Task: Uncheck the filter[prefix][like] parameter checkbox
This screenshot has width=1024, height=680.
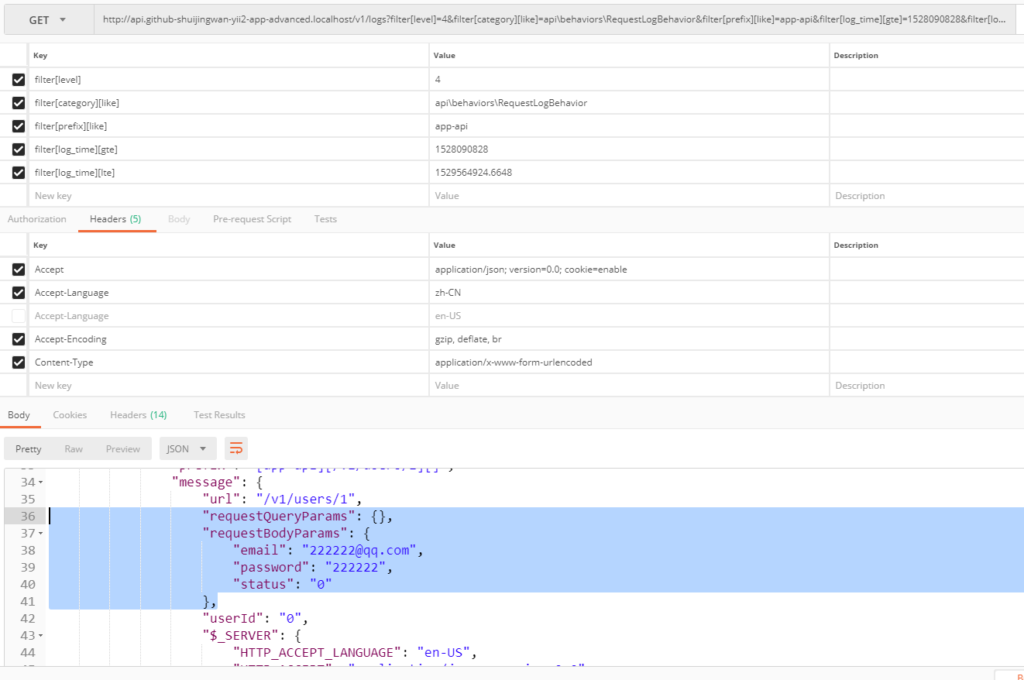Action: [18, 126]
